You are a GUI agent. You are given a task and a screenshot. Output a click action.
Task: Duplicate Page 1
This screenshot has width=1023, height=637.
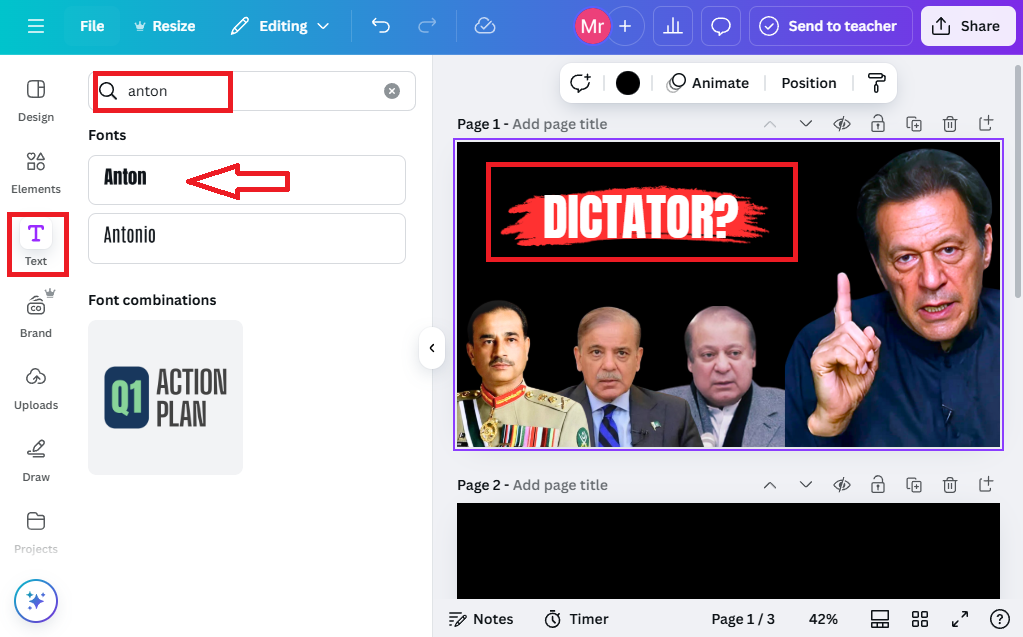point(914,123)
